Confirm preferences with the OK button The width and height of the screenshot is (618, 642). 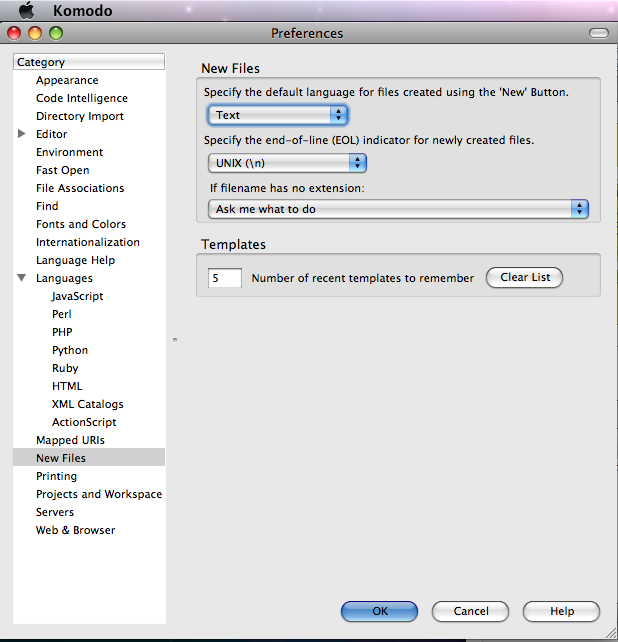click(379, 611)
